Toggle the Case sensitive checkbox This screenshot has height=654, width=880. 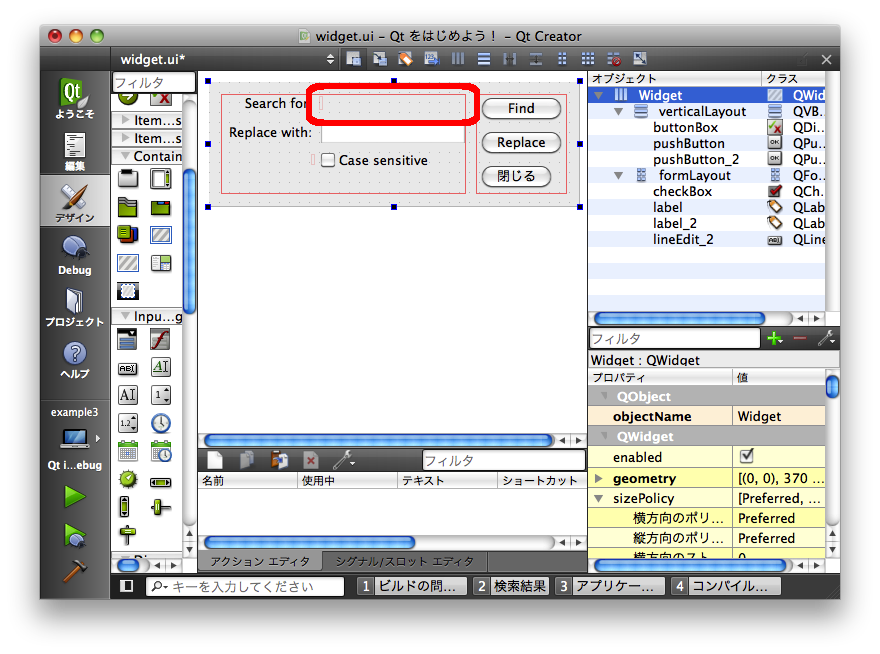coord(328,160)
